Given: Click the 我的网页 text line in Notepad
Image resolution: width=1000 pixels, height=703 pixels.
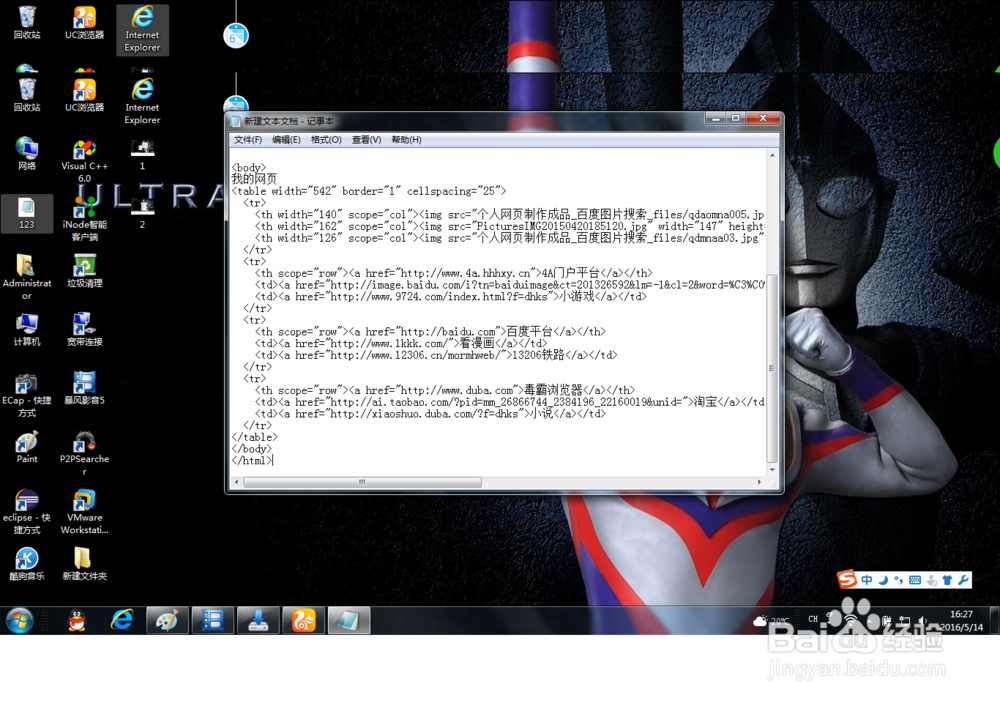Looking at the screenshot, I should pyautogui.click(x=254, y=179).
